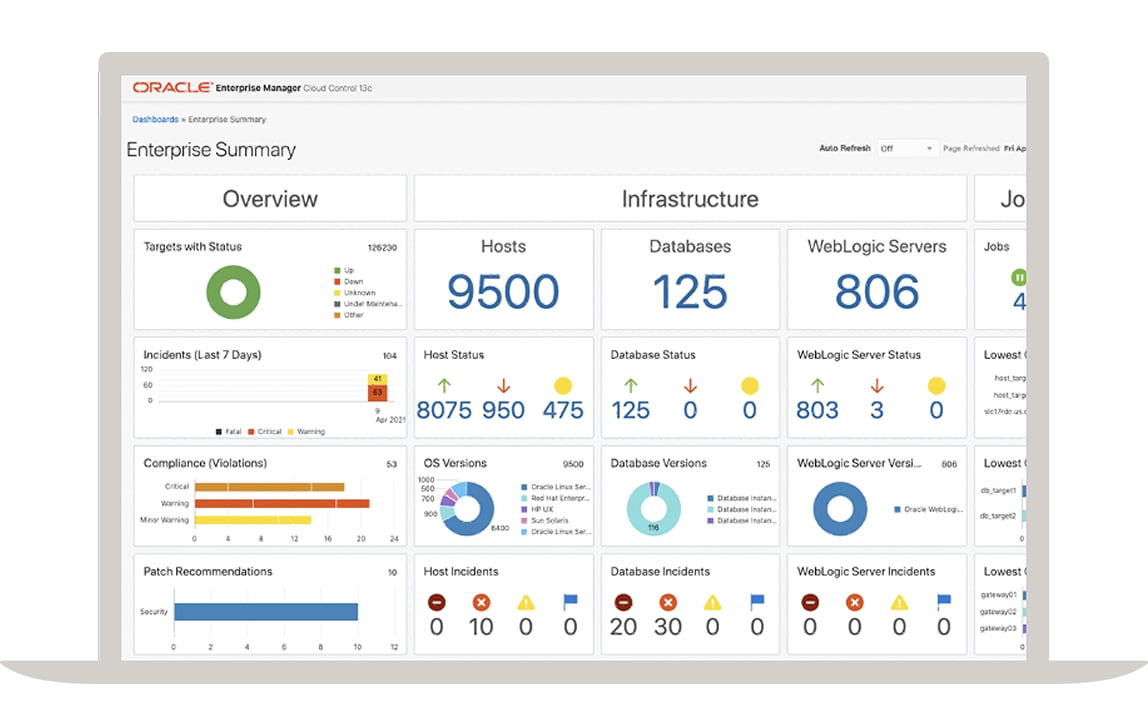Click the Oracle logo in the header
The image size is (1148, 724).
click(173, 87)
